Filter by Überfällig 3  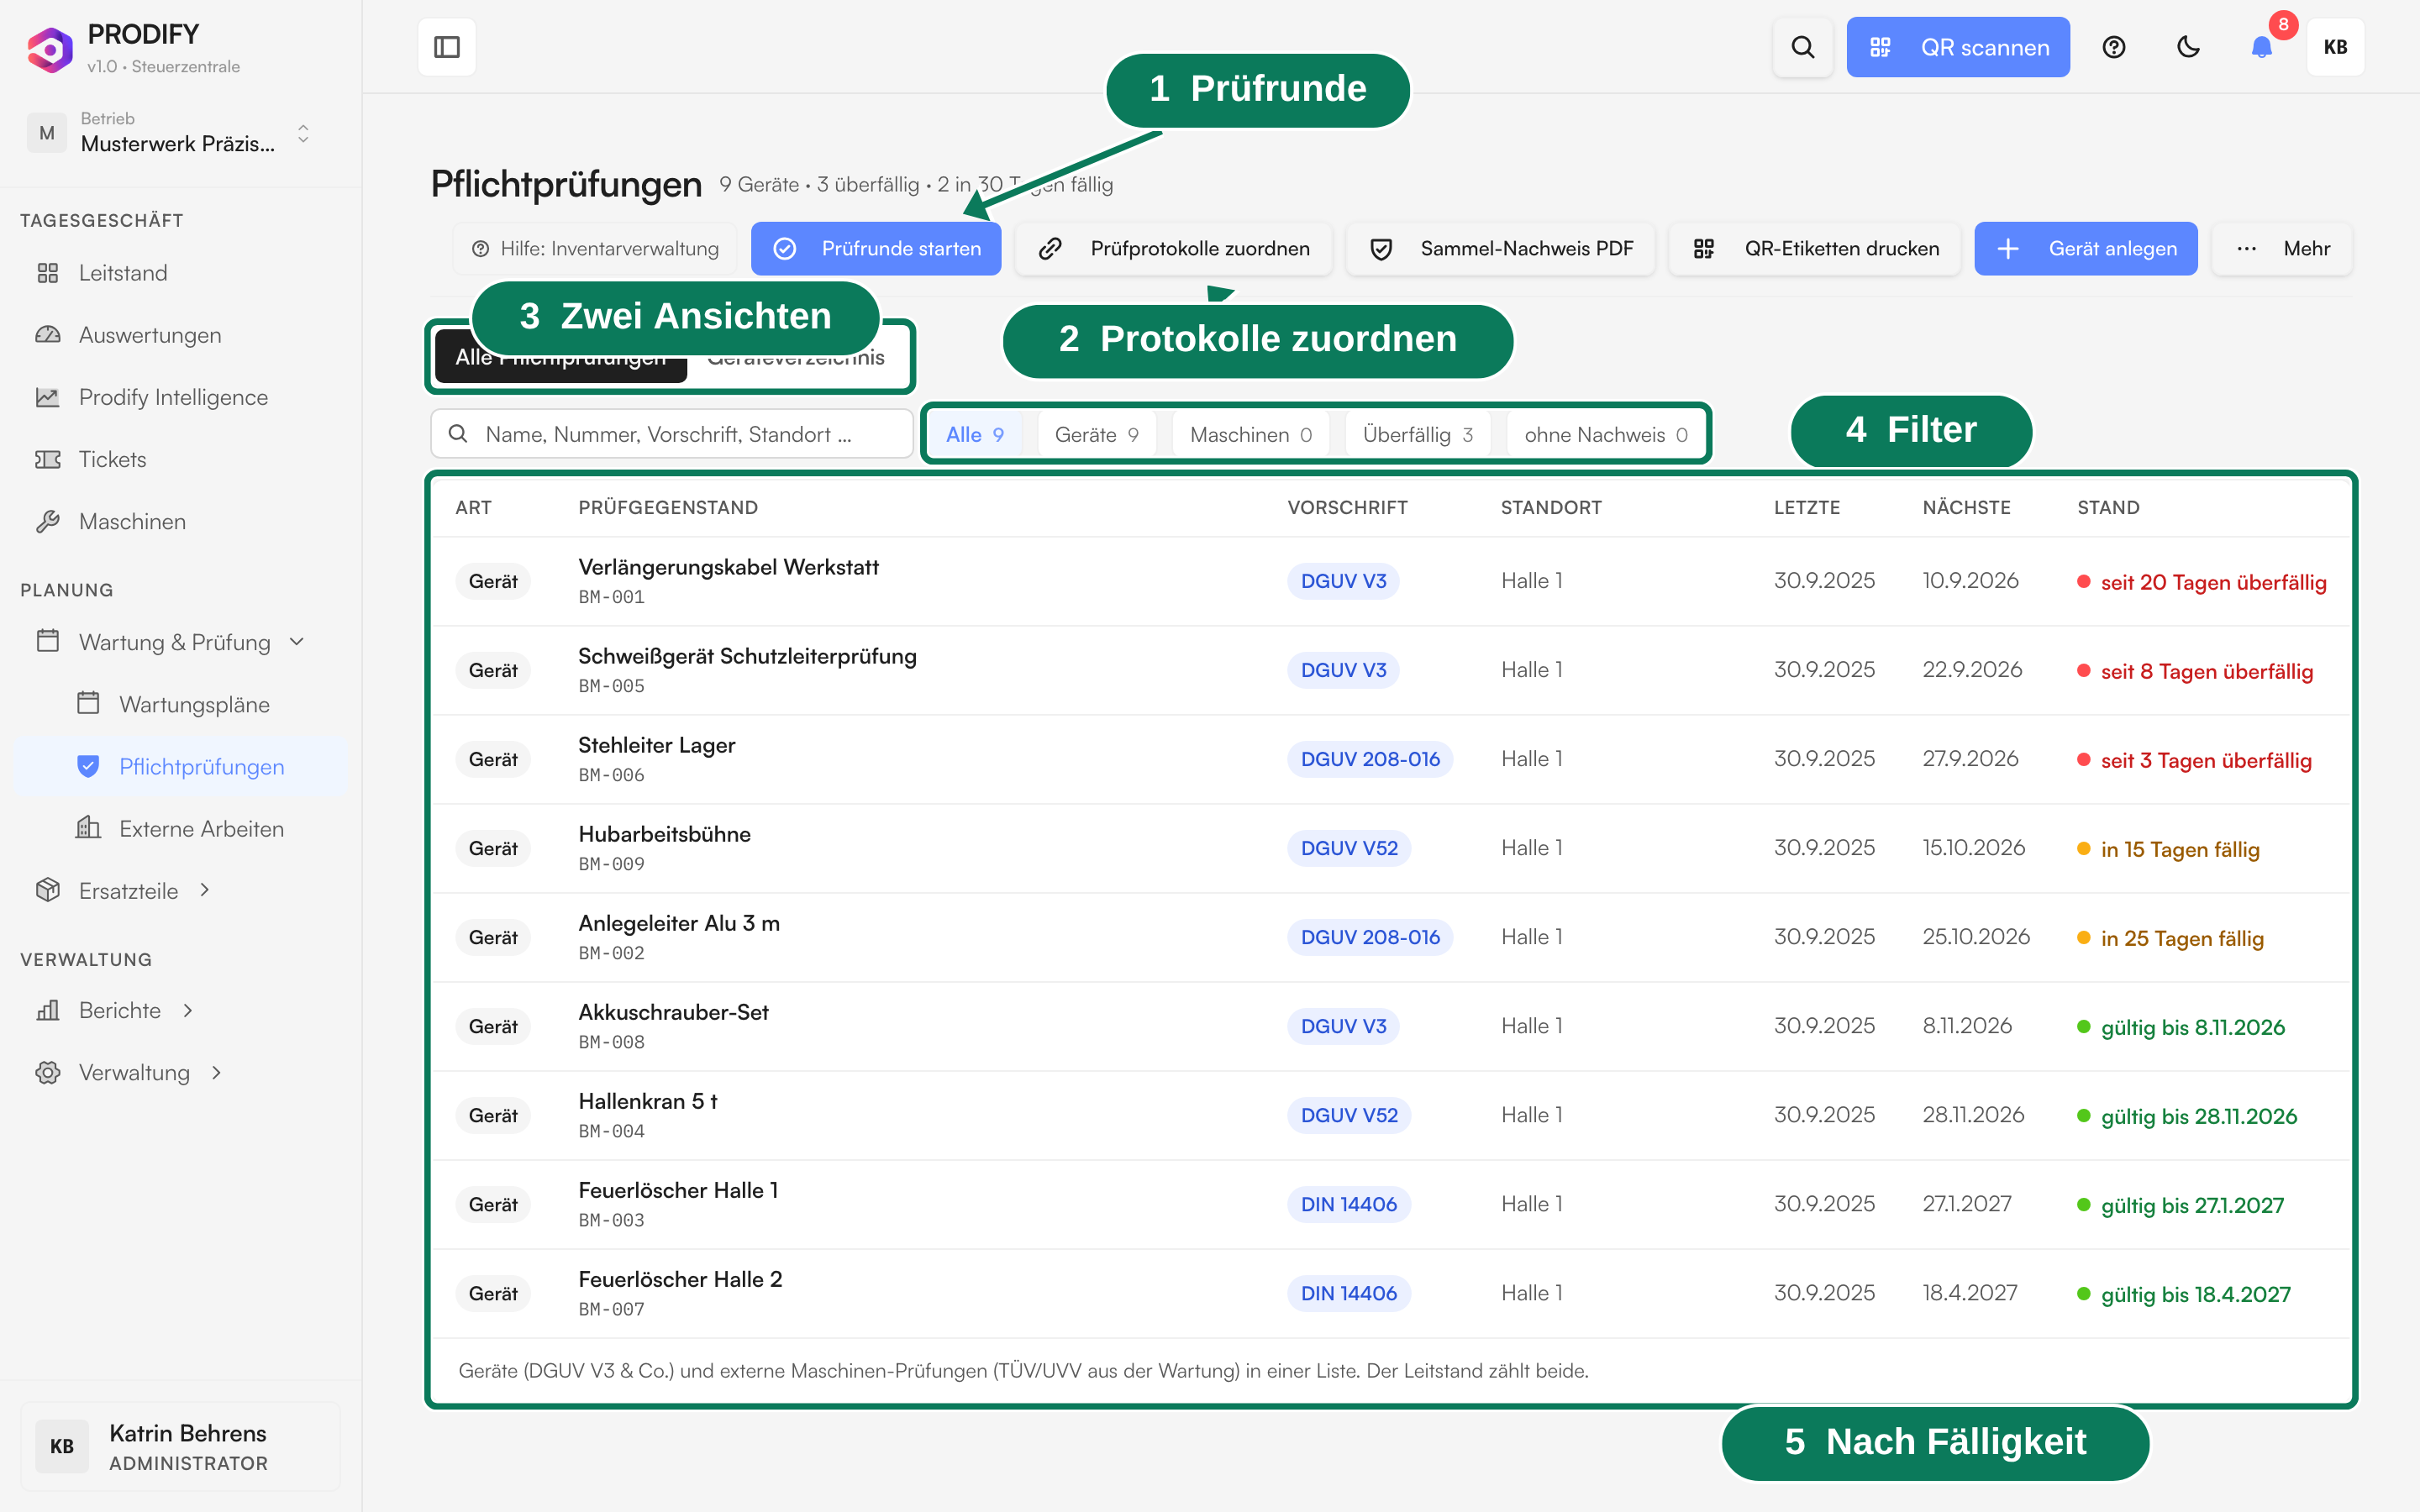point(1417,434)
